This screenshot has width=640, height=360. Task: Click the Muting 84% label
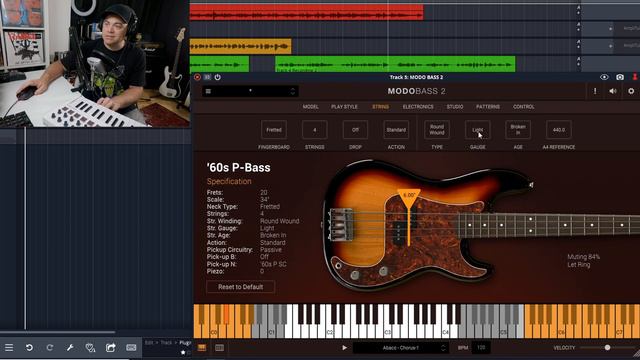[584, 257]
